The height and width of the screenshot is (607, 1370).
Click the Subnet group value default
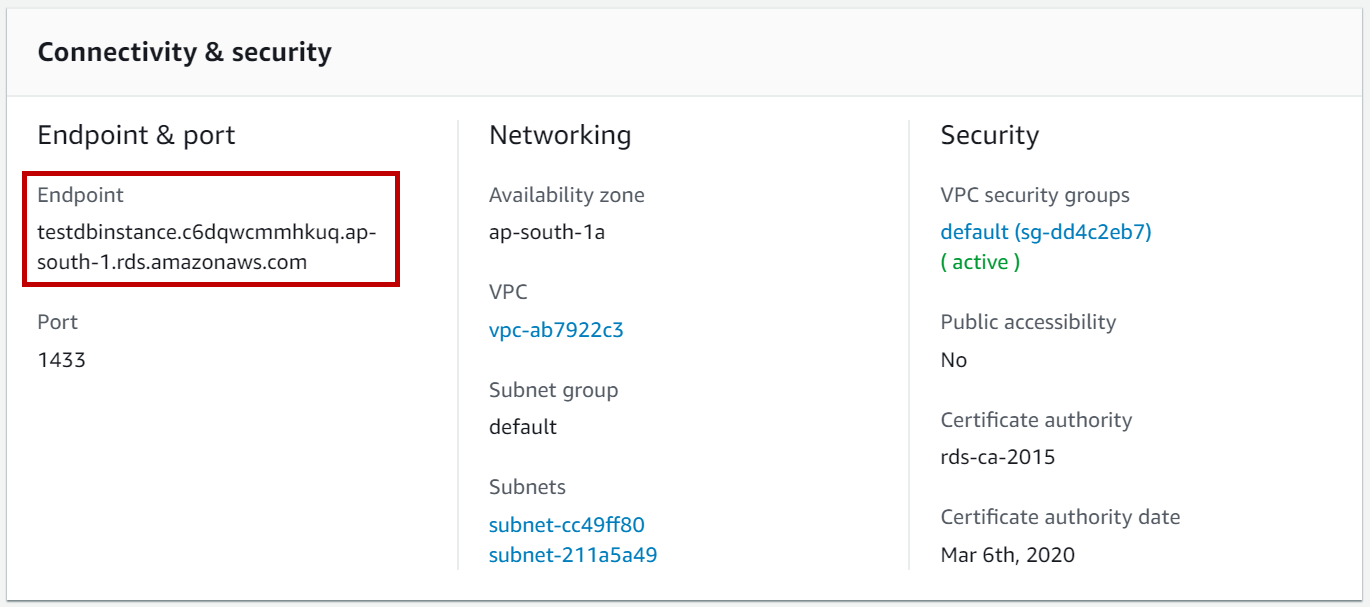(523, 427)
